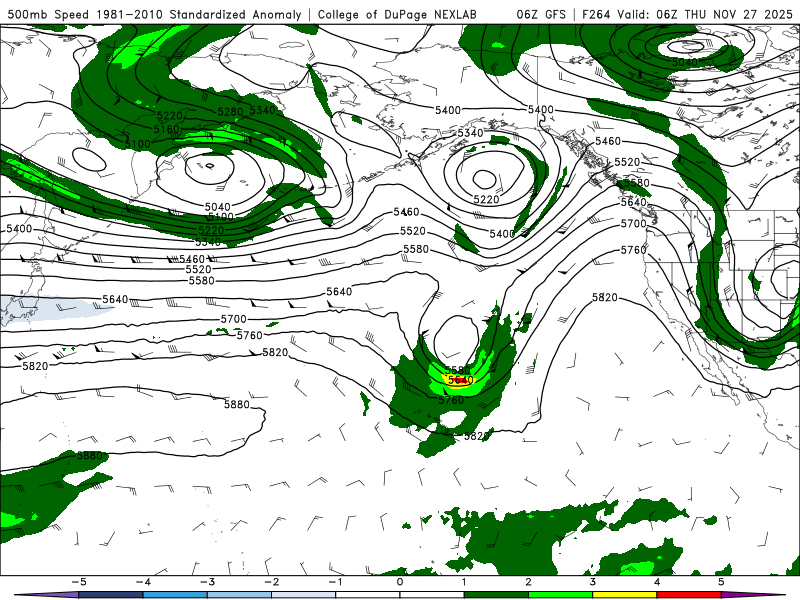The image size is (800, 600).
Task: Click the '500mb Speed 1981-2010 Standardized Anomaly' title
Action: pyautogui.click(x=154, y=14)
